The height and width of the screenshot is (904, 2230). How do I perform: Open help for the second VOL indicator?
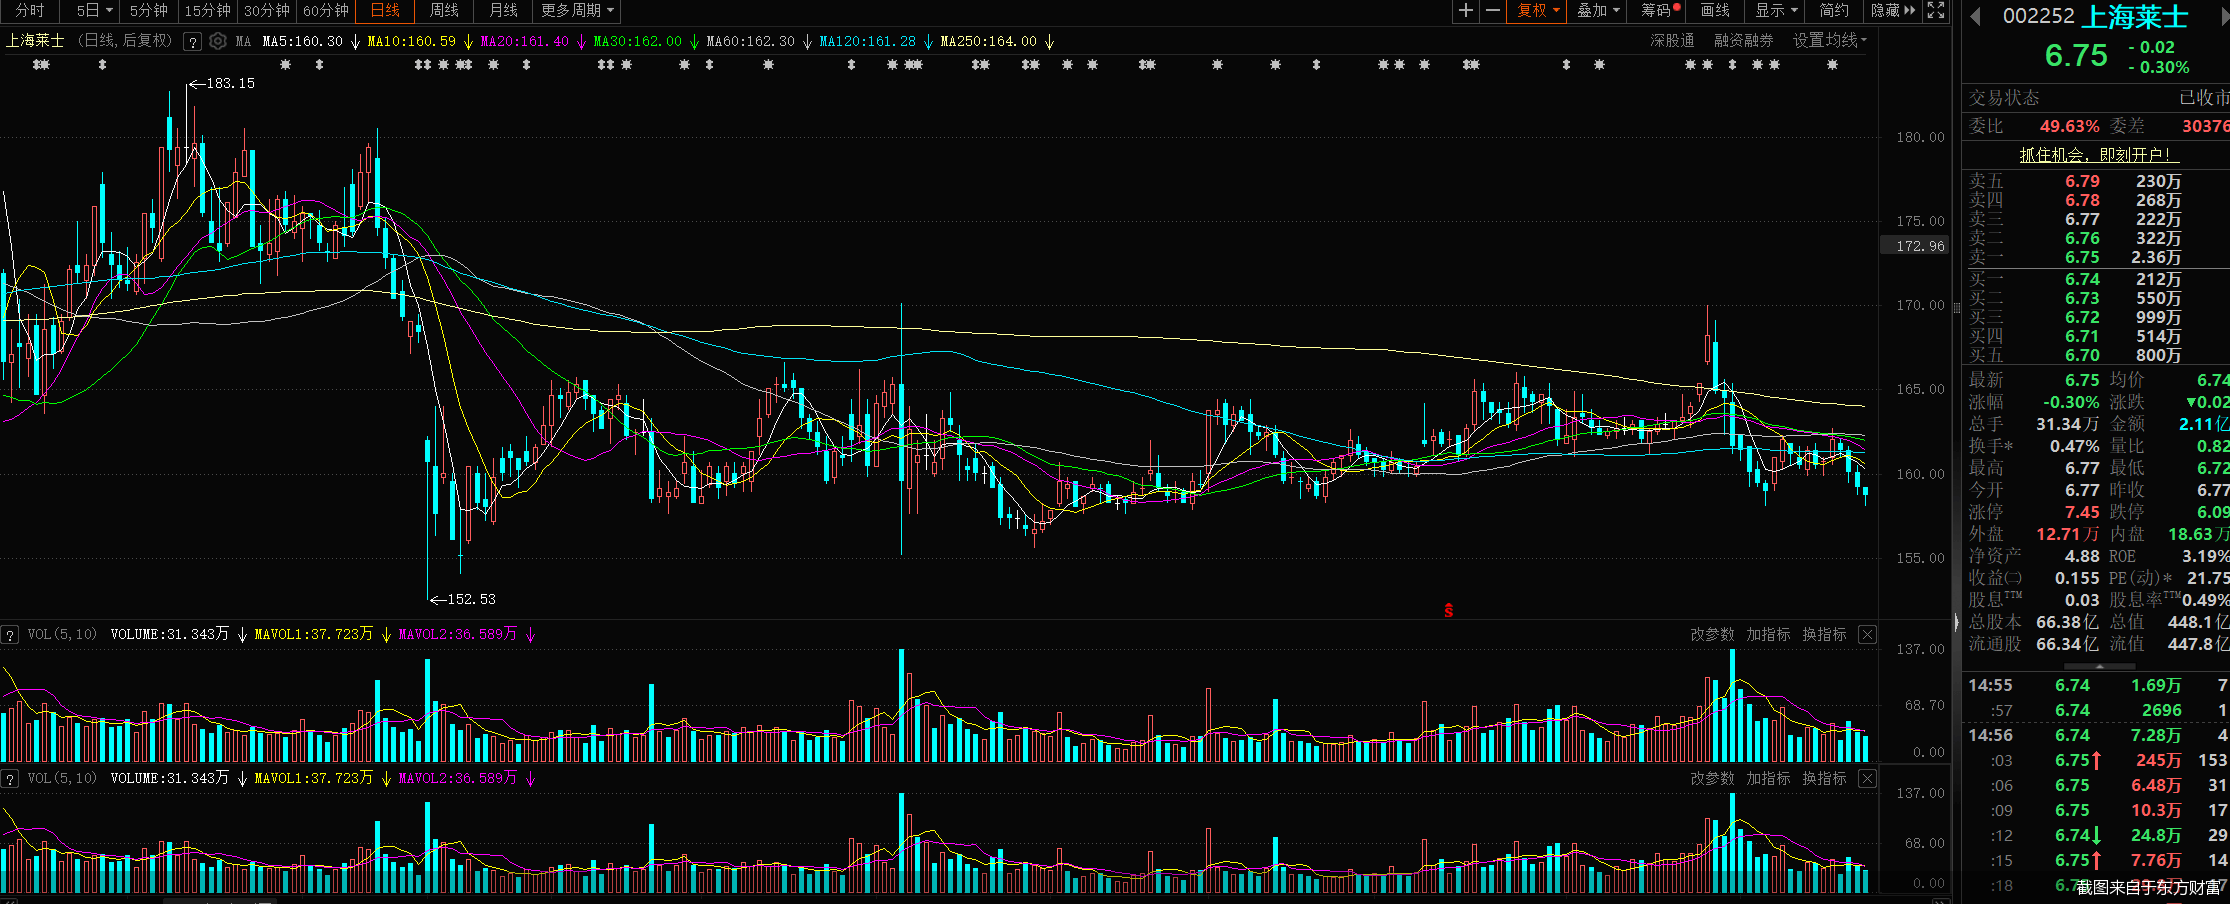coord(10,779)
